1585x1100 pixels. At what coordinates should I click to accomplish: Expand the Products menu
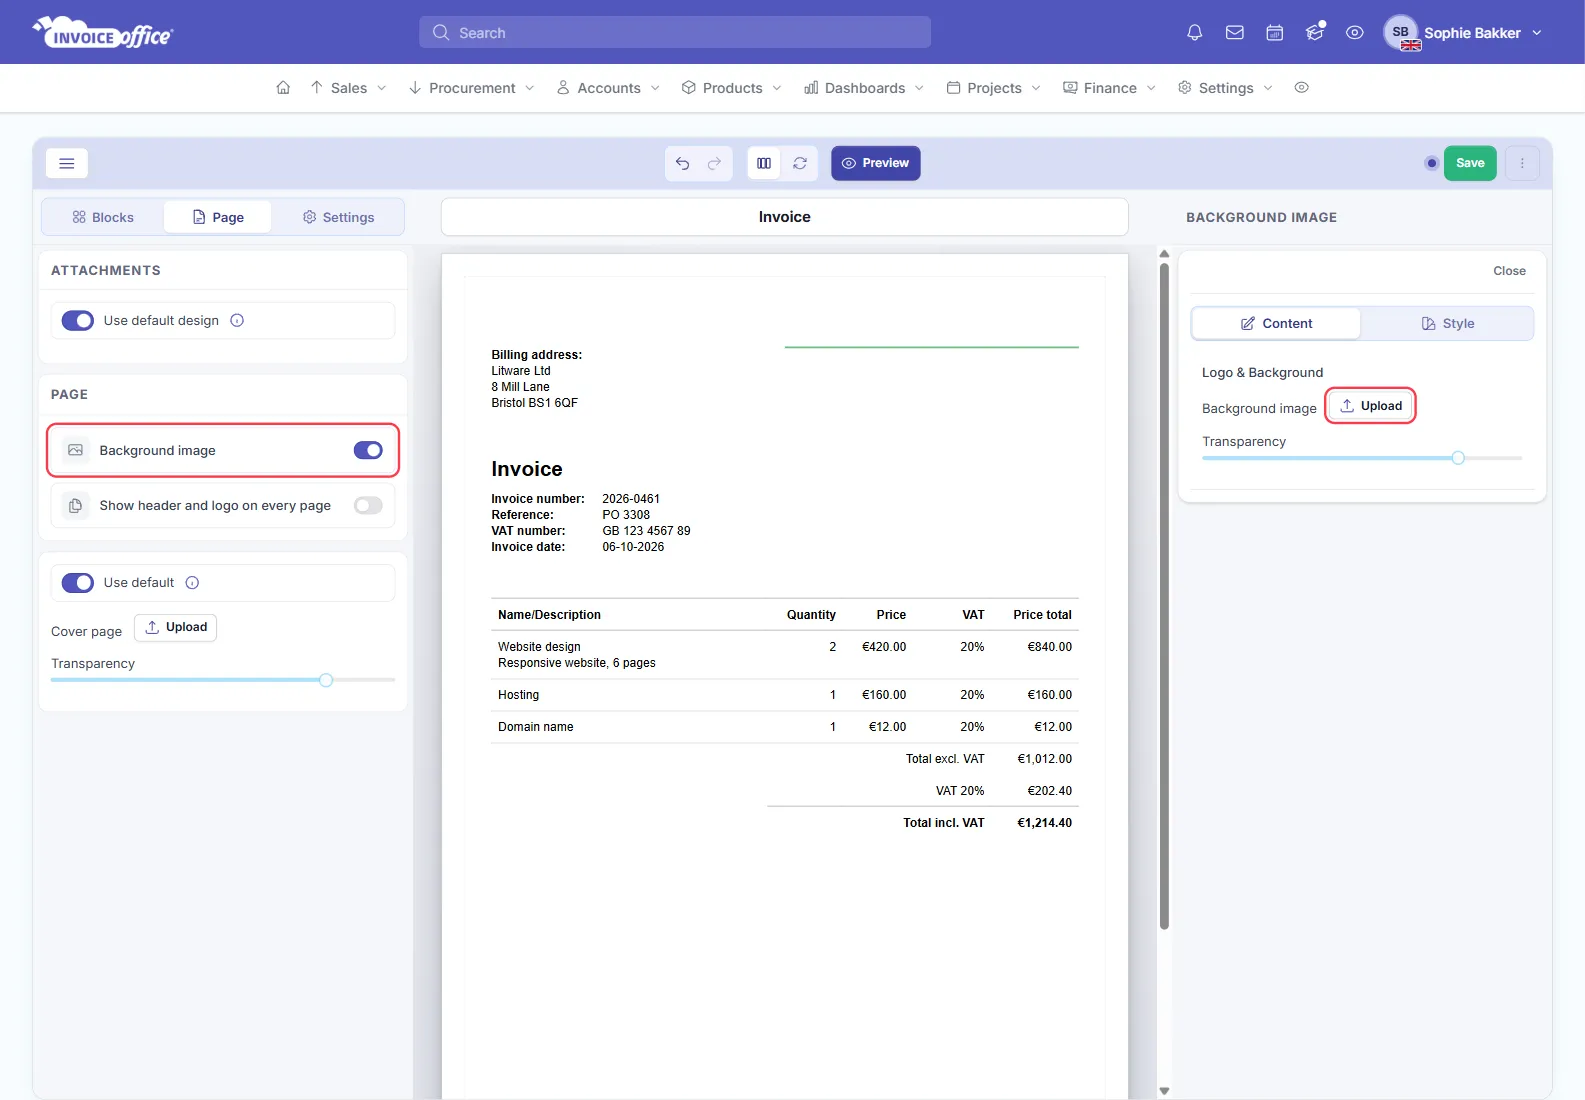click(x=731, y=88)
